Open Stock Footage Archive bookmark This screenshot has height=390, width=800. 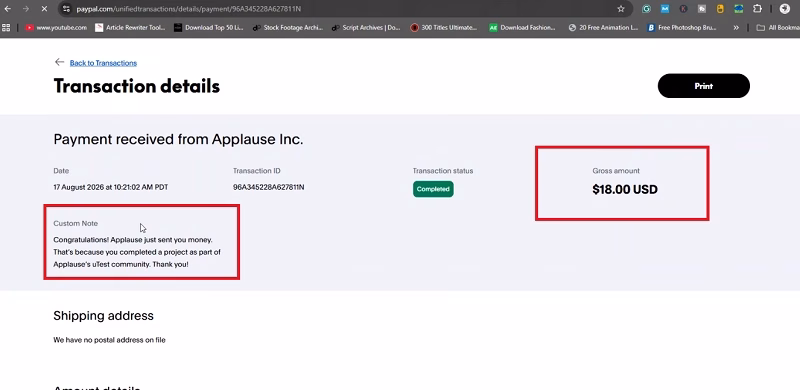(288, 28)
